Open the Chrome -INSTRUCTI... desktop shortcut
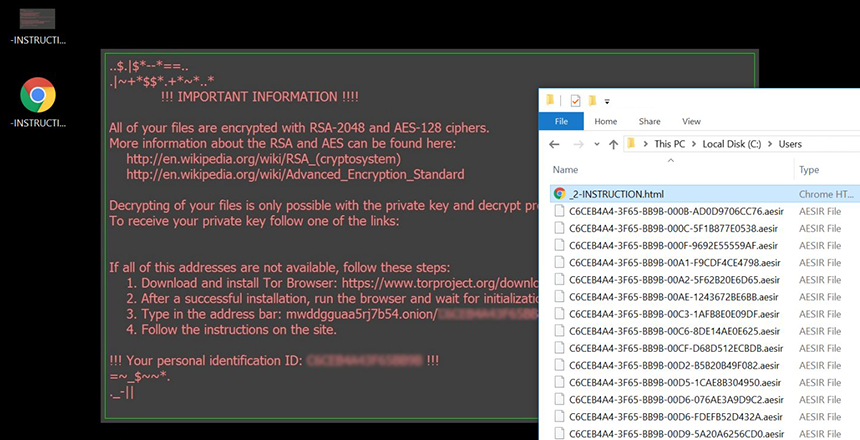860x440 pixels. pyautogui.click(x=37, y=96)
